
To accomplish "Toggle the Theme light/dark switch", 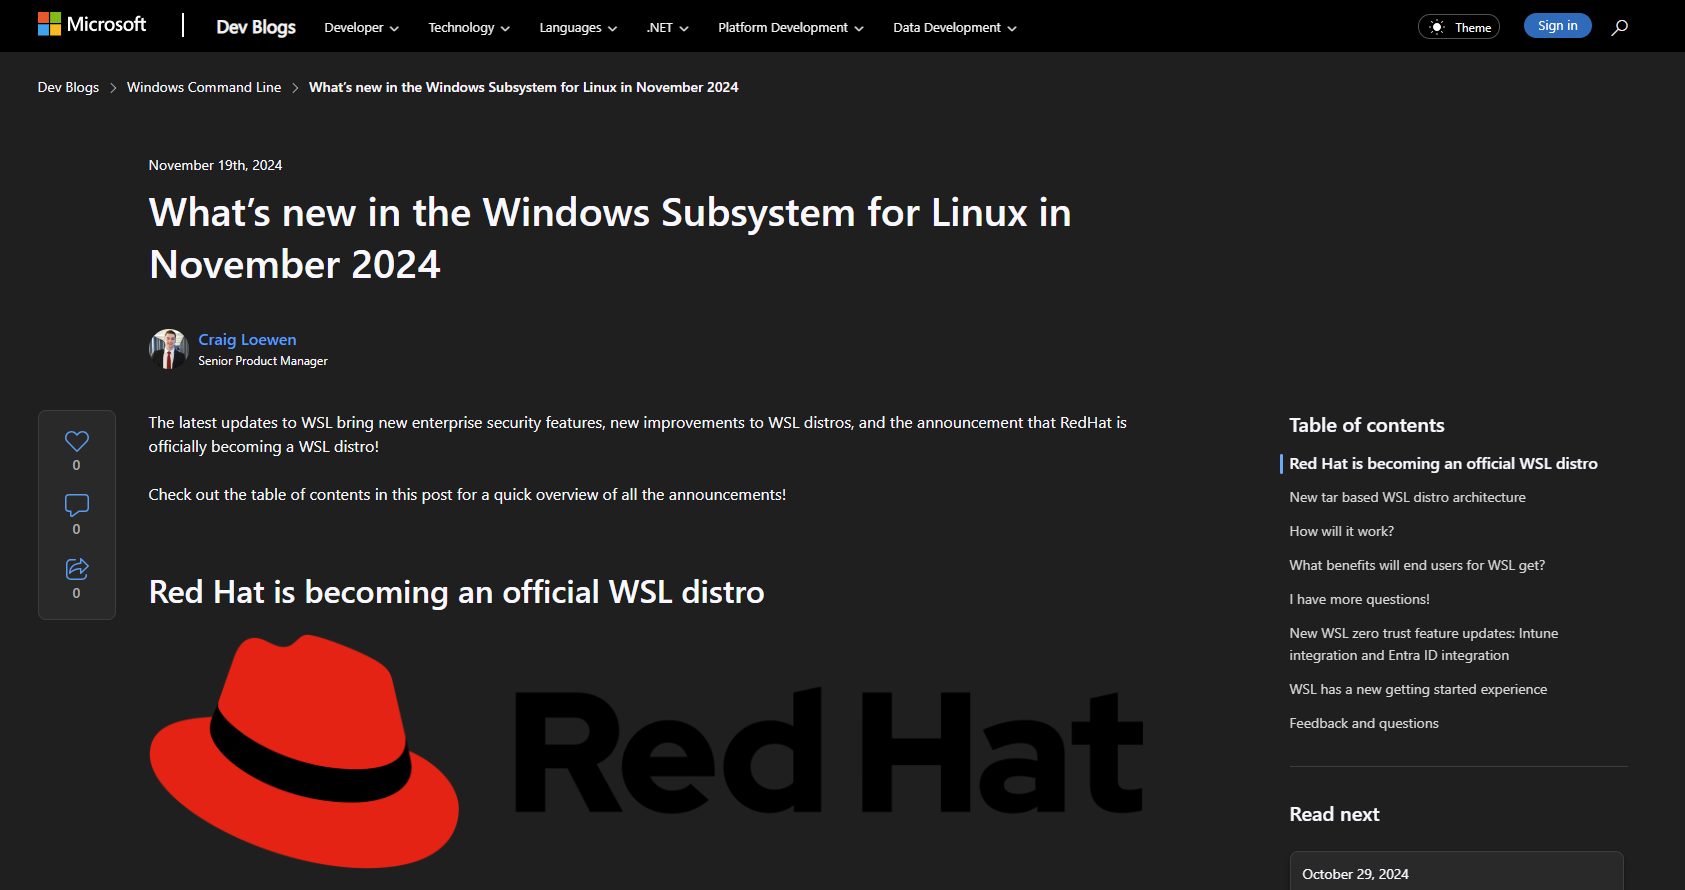I will click(1459, 27).
